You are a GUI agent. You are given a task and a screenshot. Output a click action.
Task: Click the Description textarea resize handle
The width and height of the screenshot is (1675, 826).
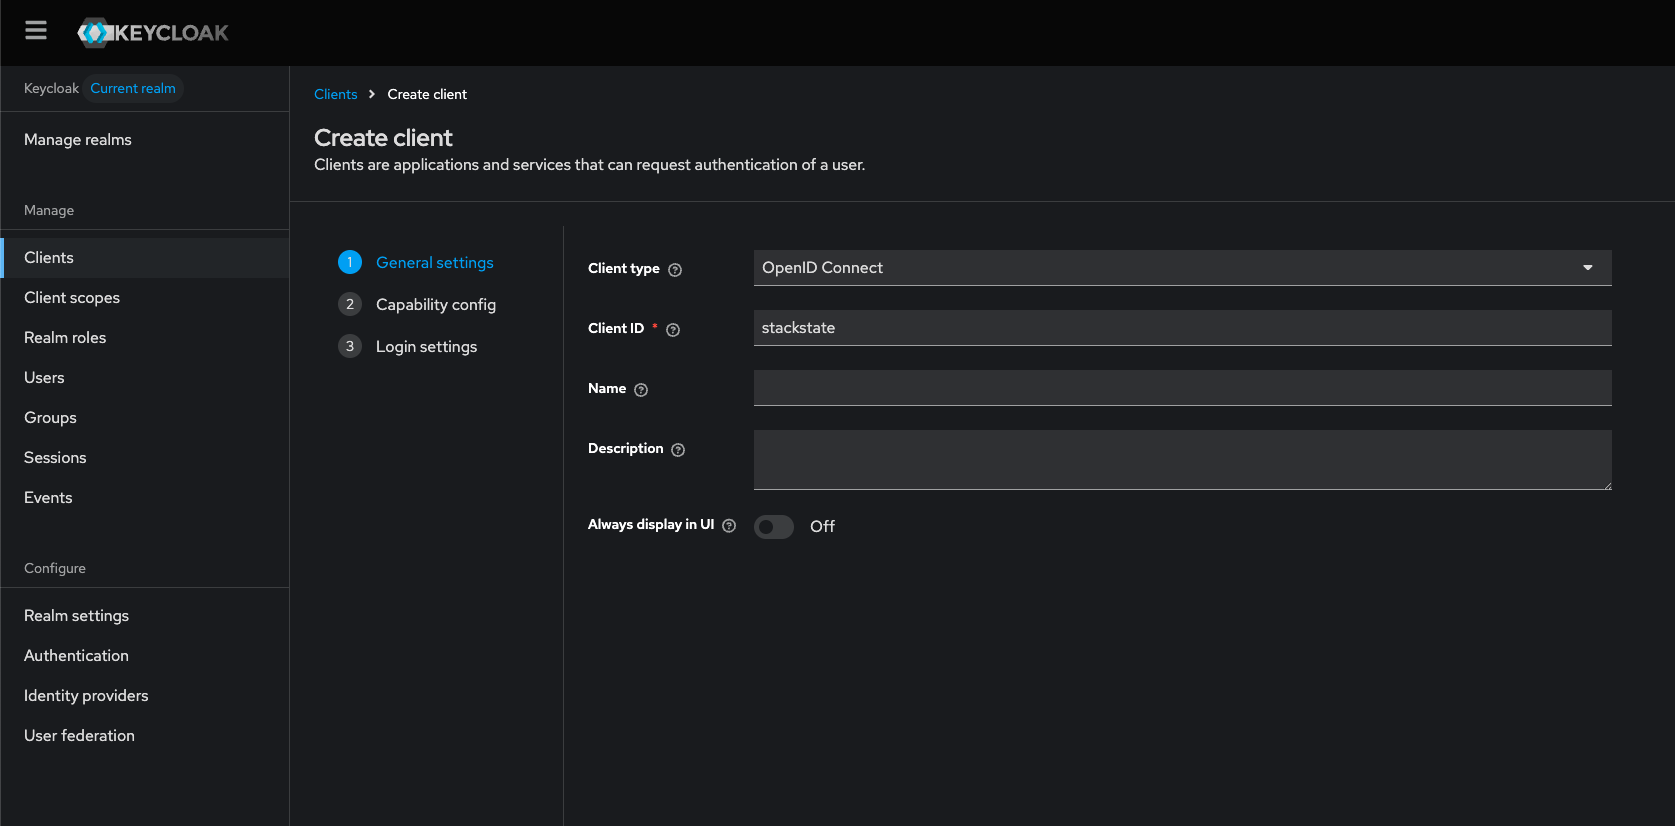(x=1607, y=485)
